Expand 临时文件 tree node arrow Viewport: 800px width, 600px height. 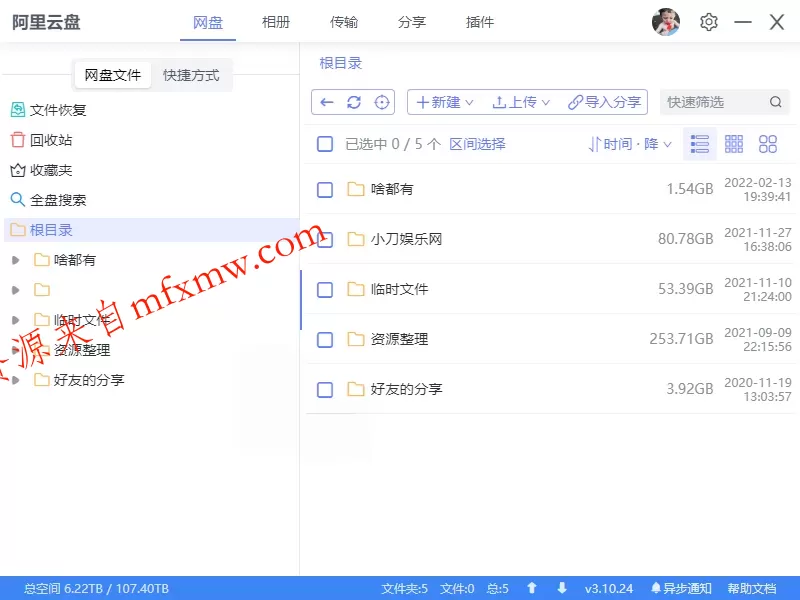click(15, 320)
